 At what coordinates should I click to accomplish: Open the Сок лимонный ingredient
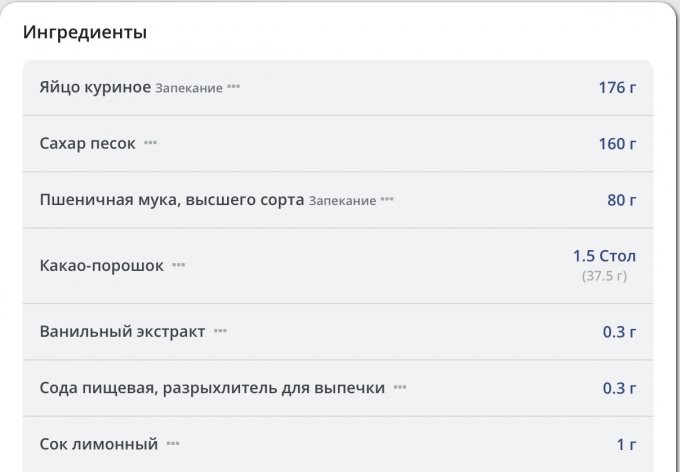99,443
